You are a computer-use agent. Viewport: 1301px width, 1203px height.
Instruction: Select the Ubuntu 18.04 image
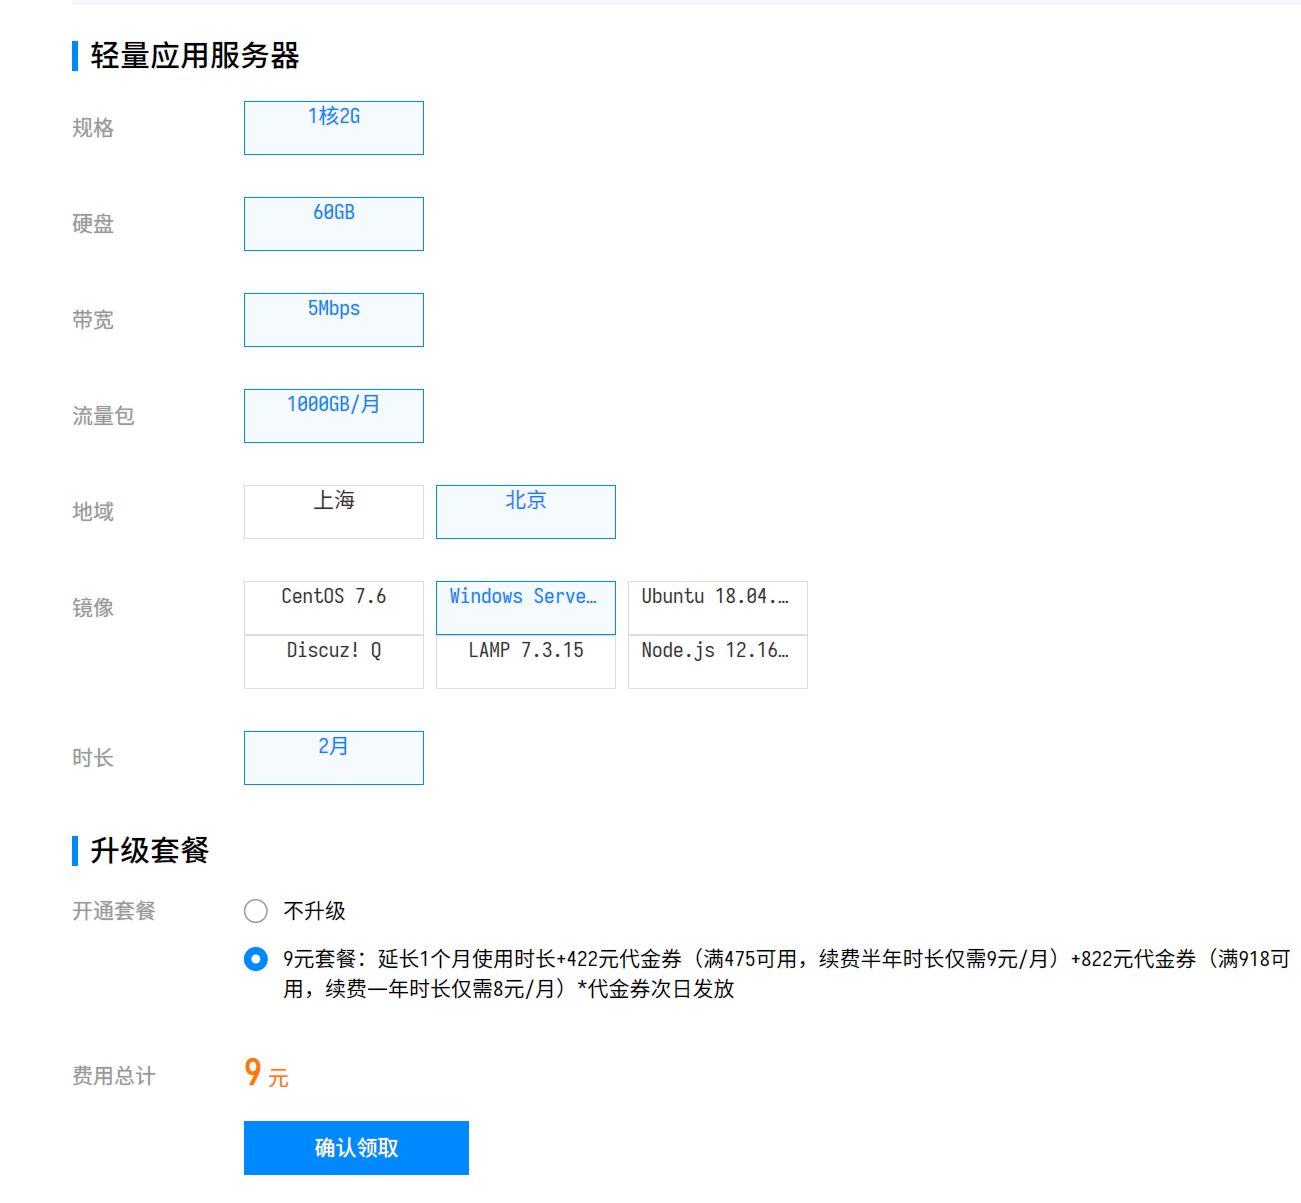(x=717, y=607)
